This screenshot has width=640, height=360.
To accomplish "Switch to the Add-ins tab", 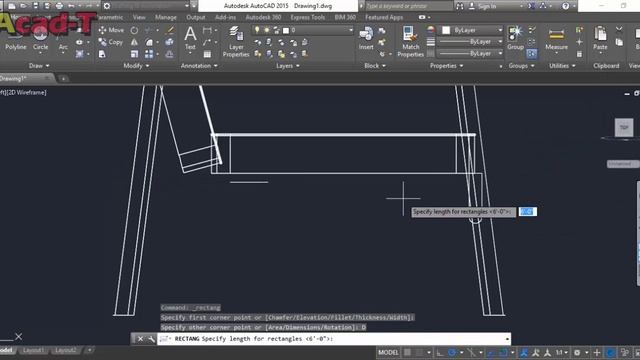I will click(x=225, y=18).
